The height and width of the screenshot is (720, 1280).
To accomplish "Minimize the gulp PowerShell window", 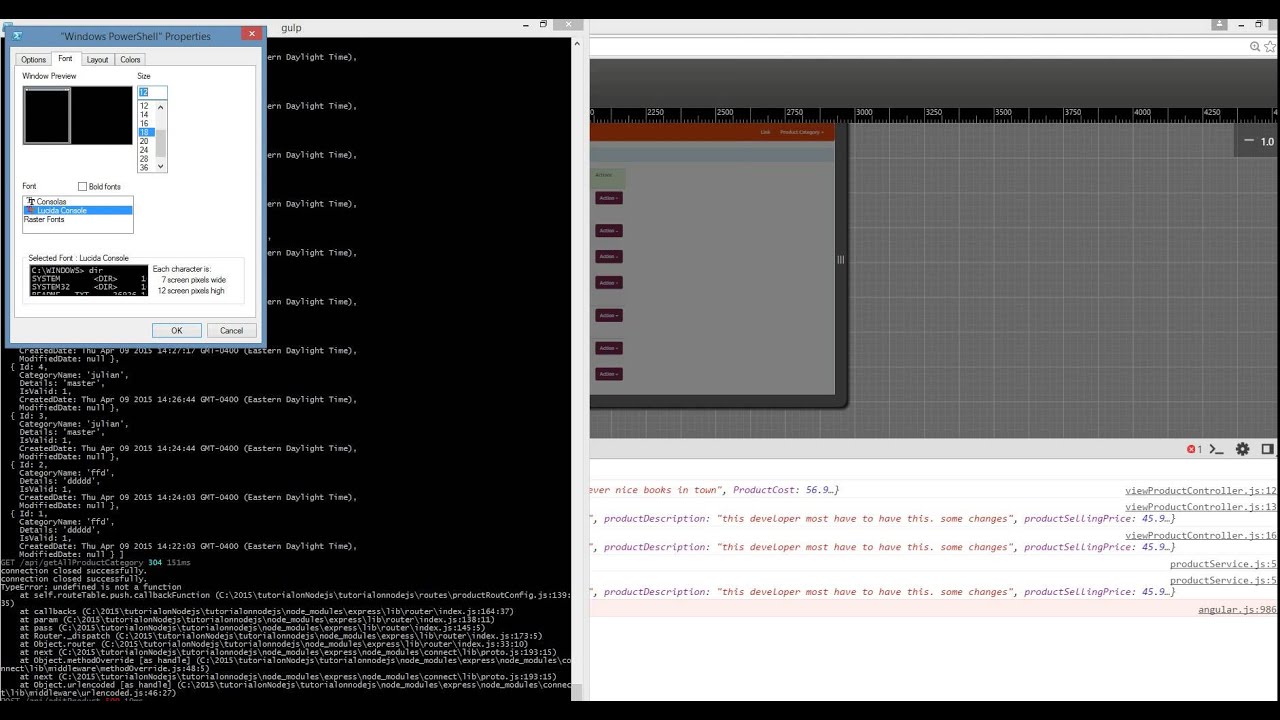I will (525, 24).
